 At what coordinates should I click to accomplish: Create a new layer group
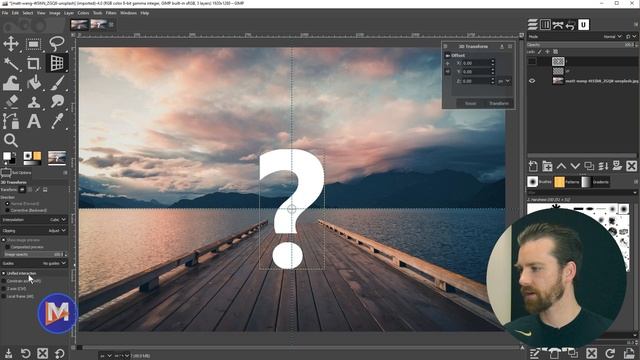547,166
